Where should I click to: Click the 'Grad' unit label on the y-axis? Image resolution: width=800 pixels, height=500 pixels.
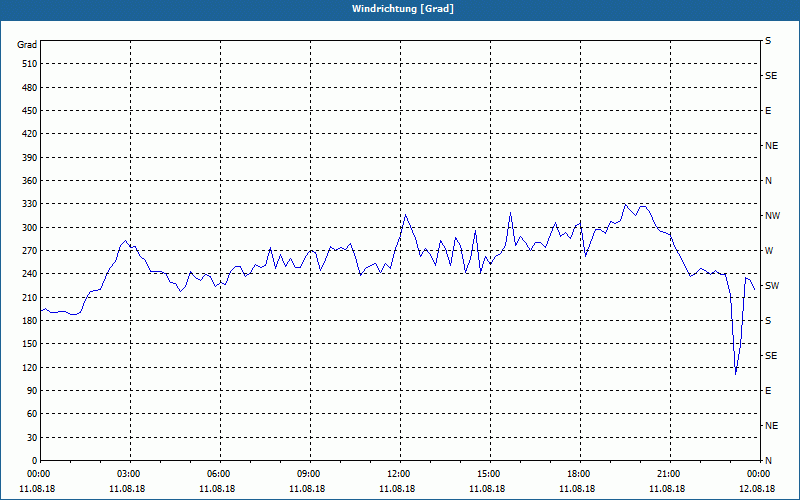(27, 45)
